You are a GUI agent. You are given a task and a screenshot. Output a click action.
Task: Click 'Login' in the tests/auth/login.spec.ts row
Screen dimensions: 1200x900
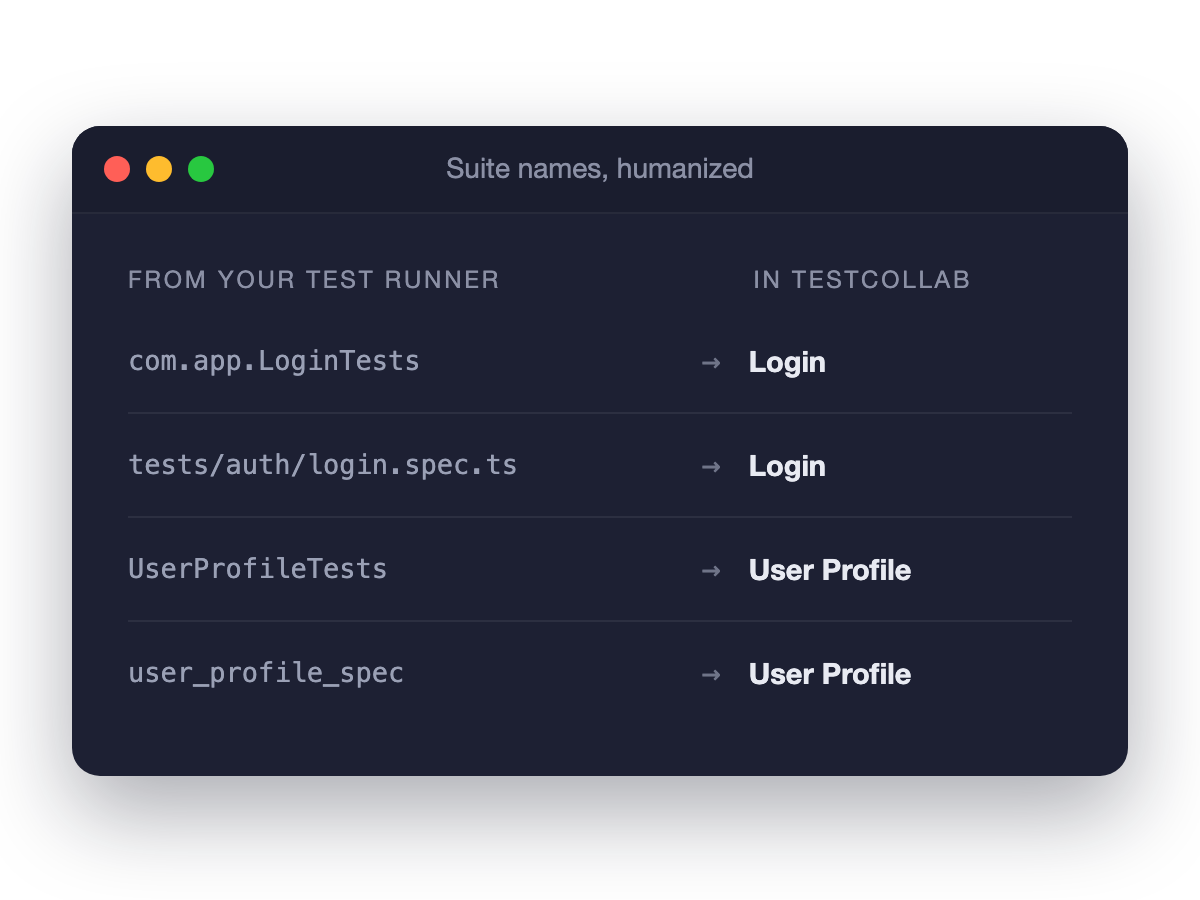click(787, 466)
